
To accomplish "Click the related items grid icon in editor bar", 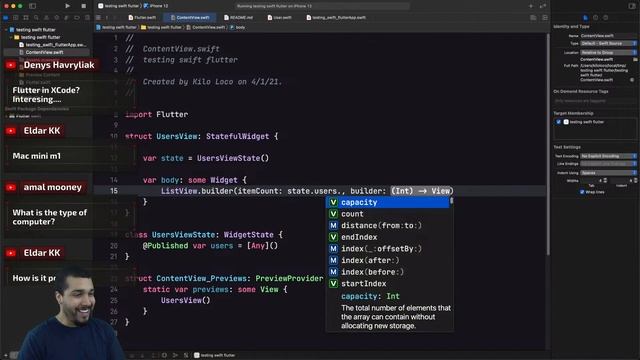I will coord(98,18).
